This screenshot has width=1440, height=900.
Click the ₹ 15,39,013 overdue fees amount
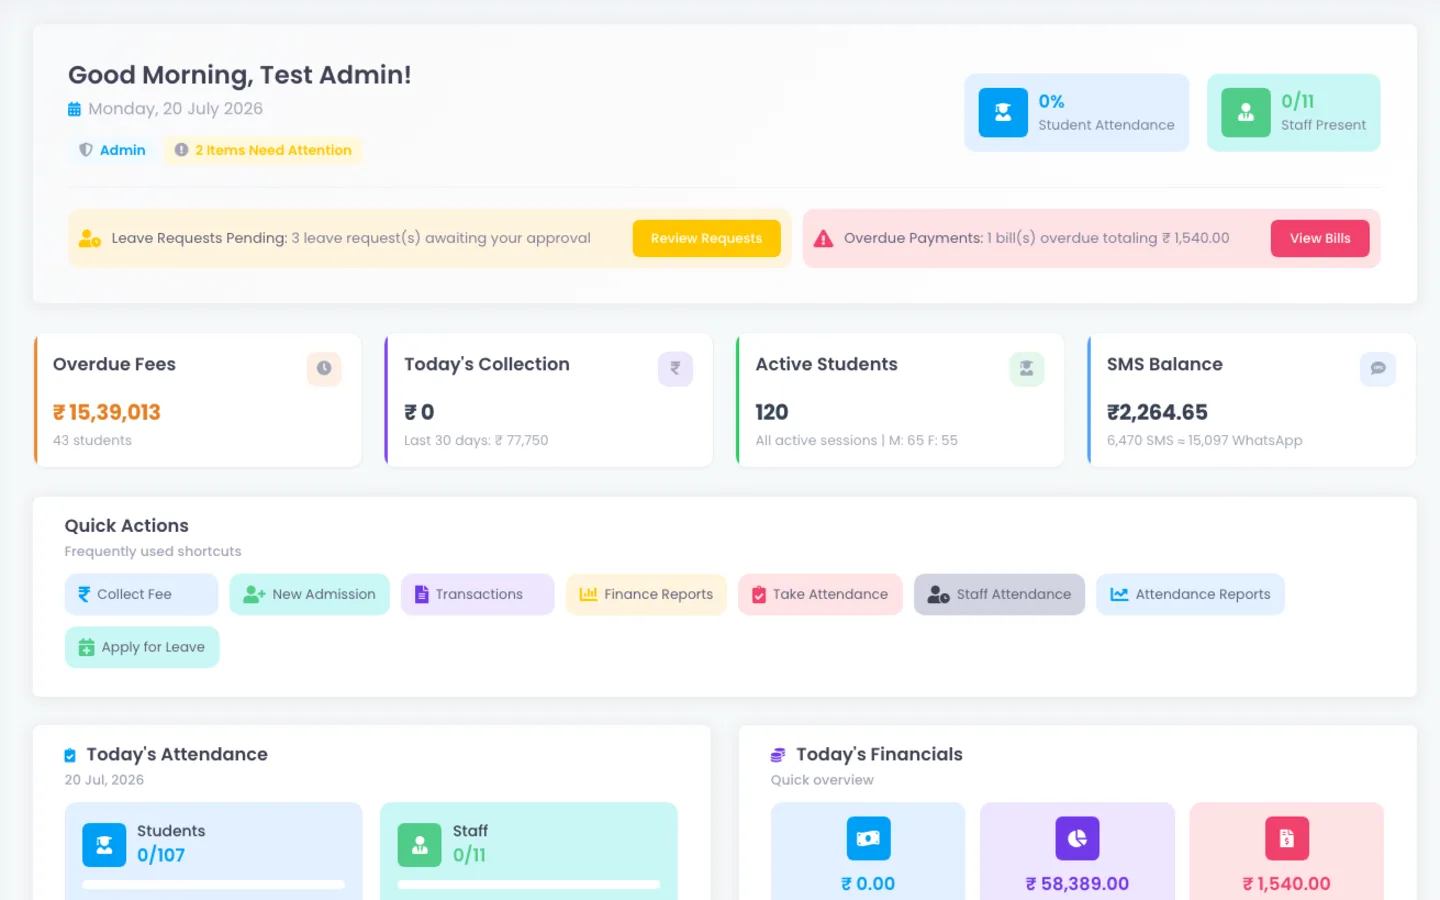107,412
